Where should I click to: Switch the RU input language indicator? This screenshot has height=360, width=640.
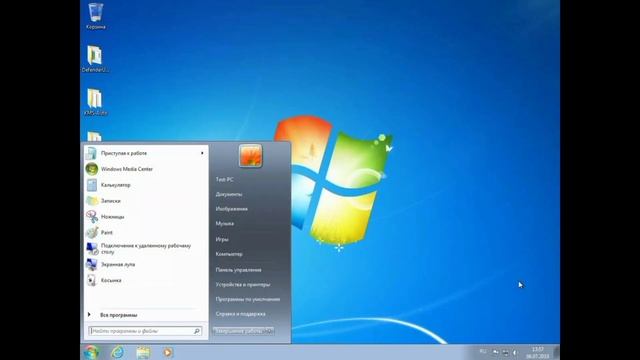483,352
